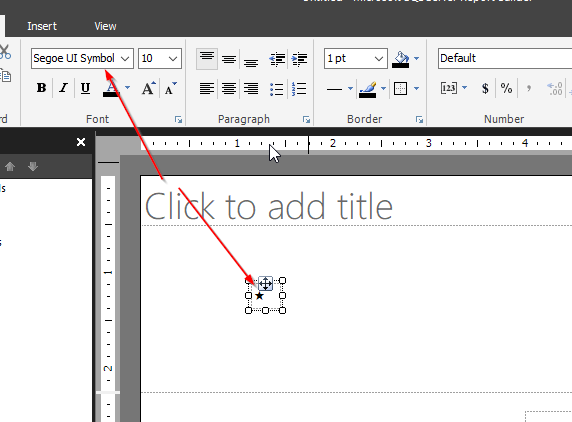The image size is (572, 422).
Task: Align paragraph left
Action: (207, 89)
